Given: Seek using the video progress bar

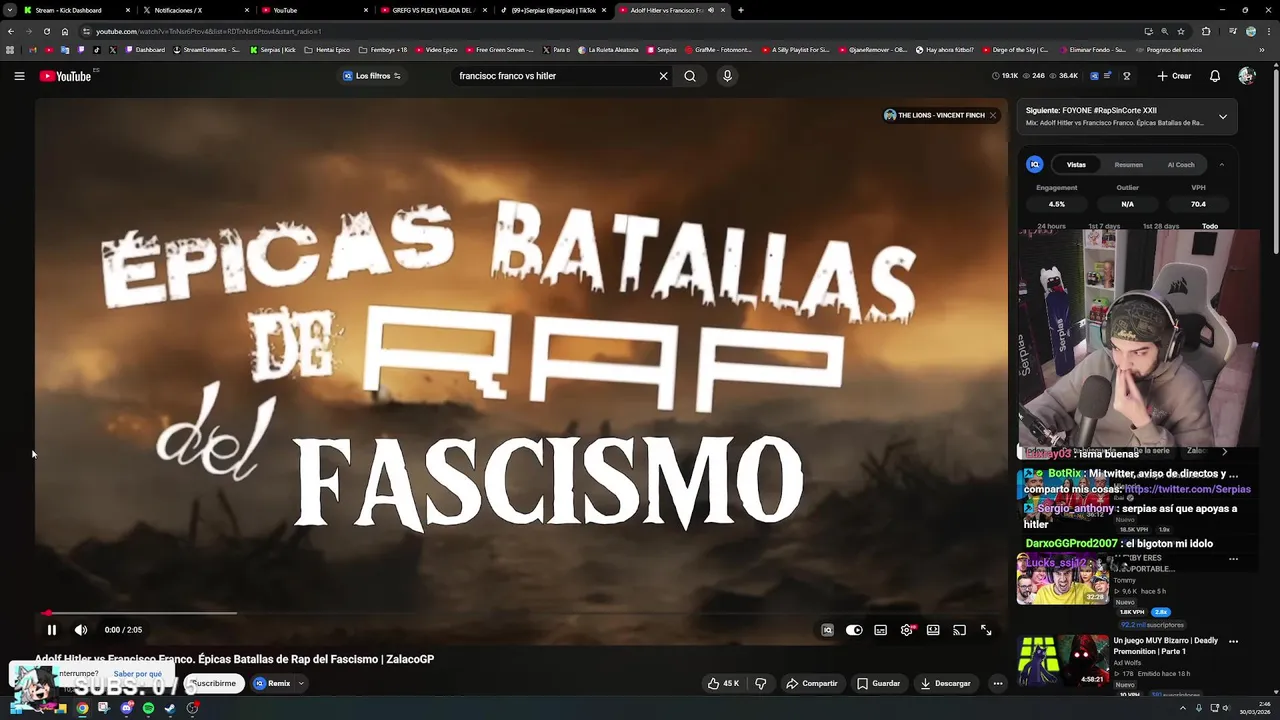Looking at the screenshot, I should (520, 613).
